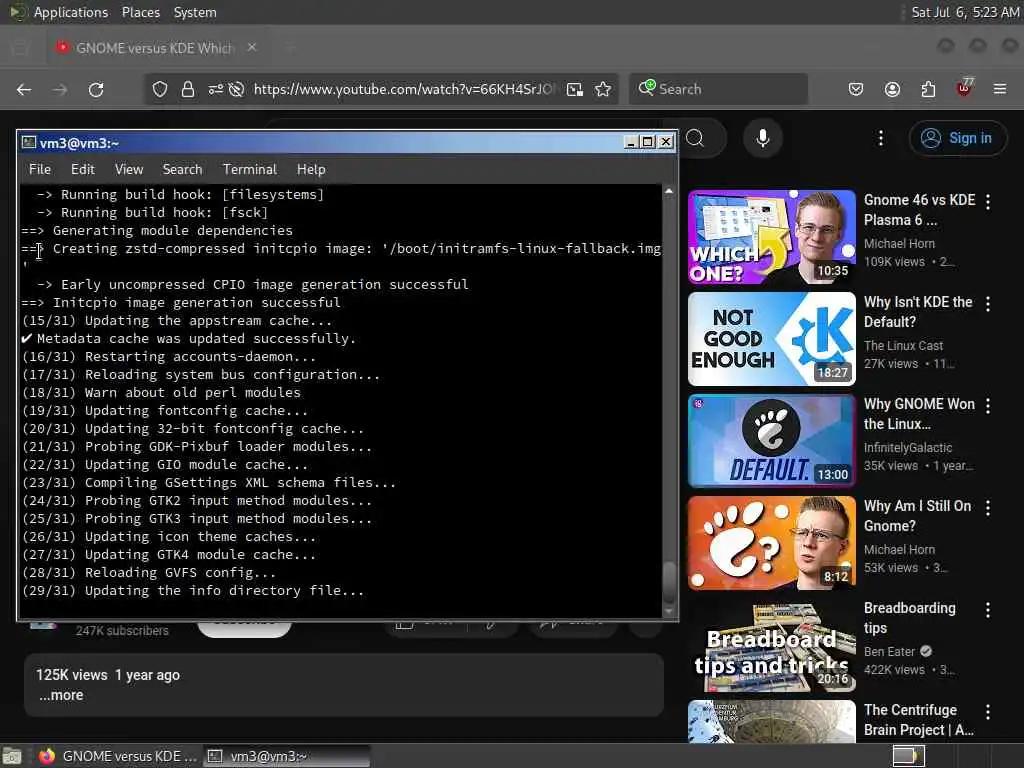Screen dimensions: 1024x768
Task: Open the DEFAULT GNOME thumbnail video
Action: [x=772, y=441]
